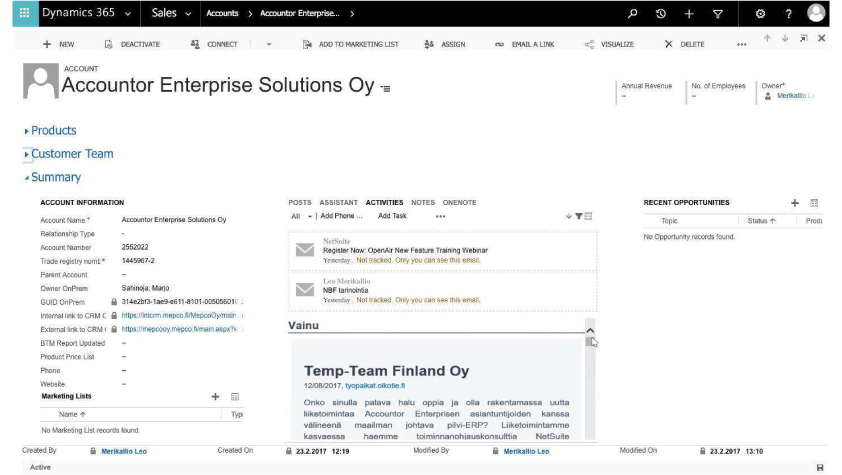Viewport: 842px width, 475px height.
Task: Go to next record down arrow
Action: (x=785, y=38)
